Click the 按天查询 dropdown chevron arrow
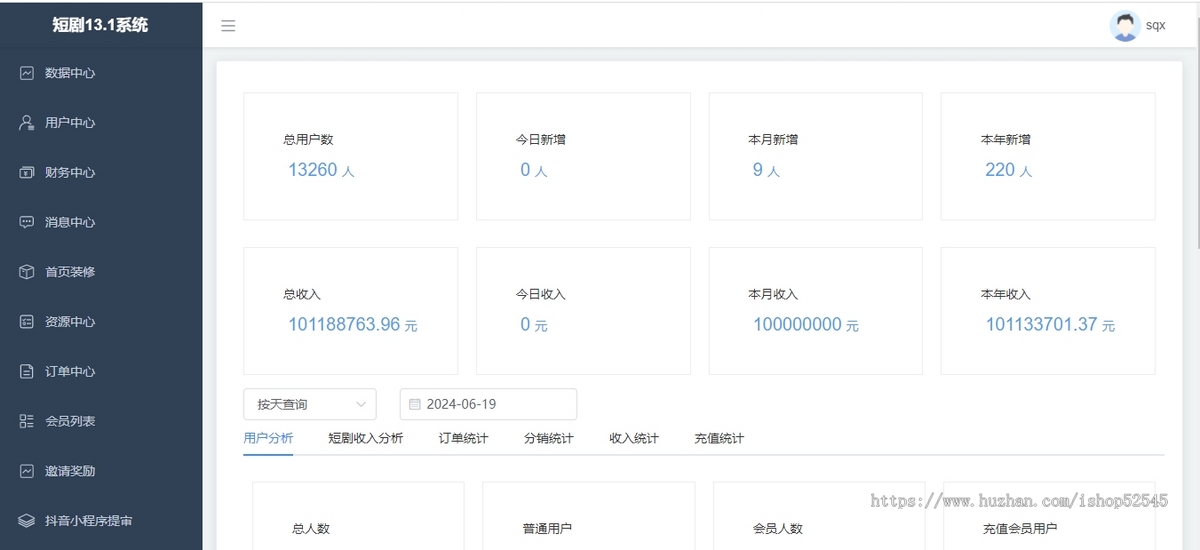 361,404
